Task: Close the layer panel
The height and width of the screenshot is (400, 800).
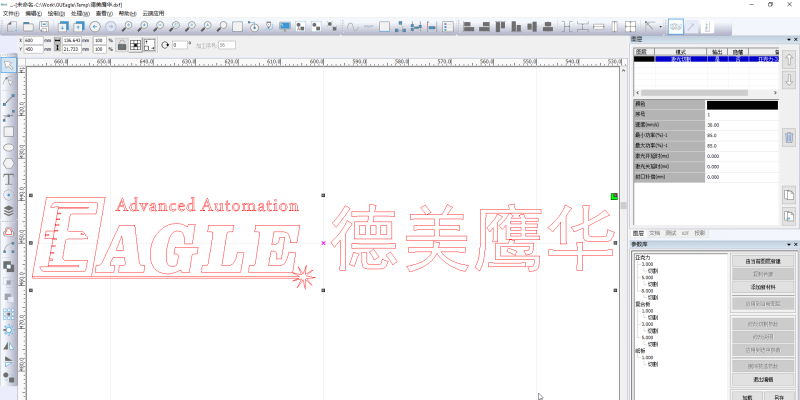Action: (795, 39)
